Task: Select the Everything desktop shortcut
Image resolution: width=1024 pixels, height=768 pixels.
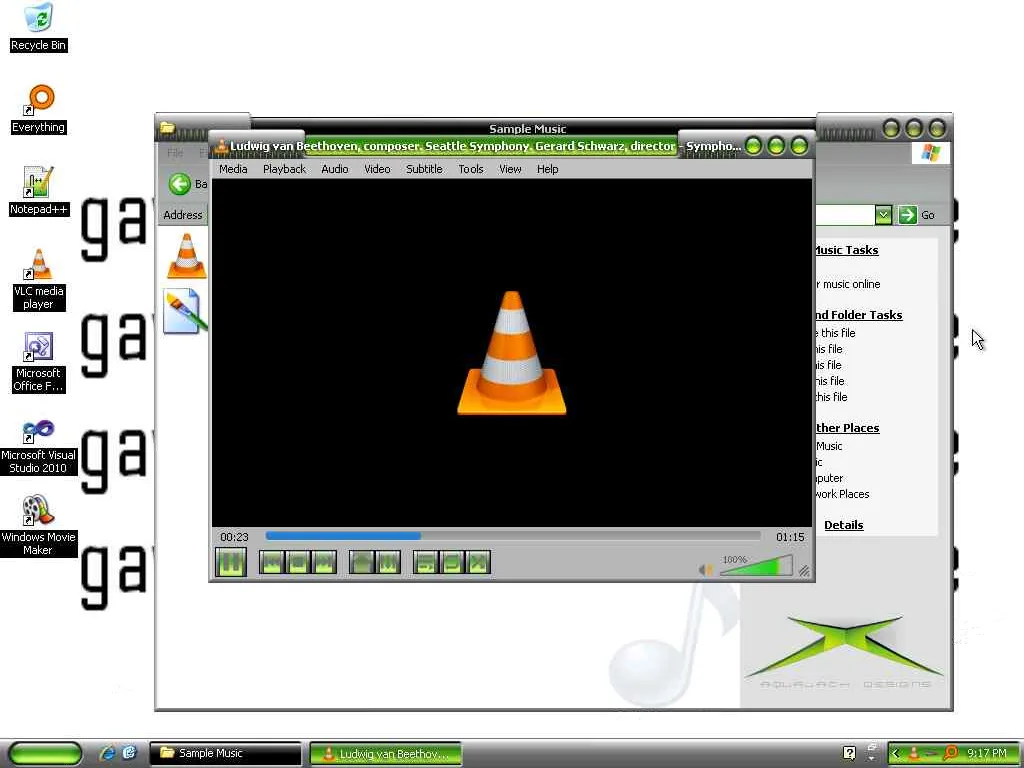Action: tap(39, 109)
